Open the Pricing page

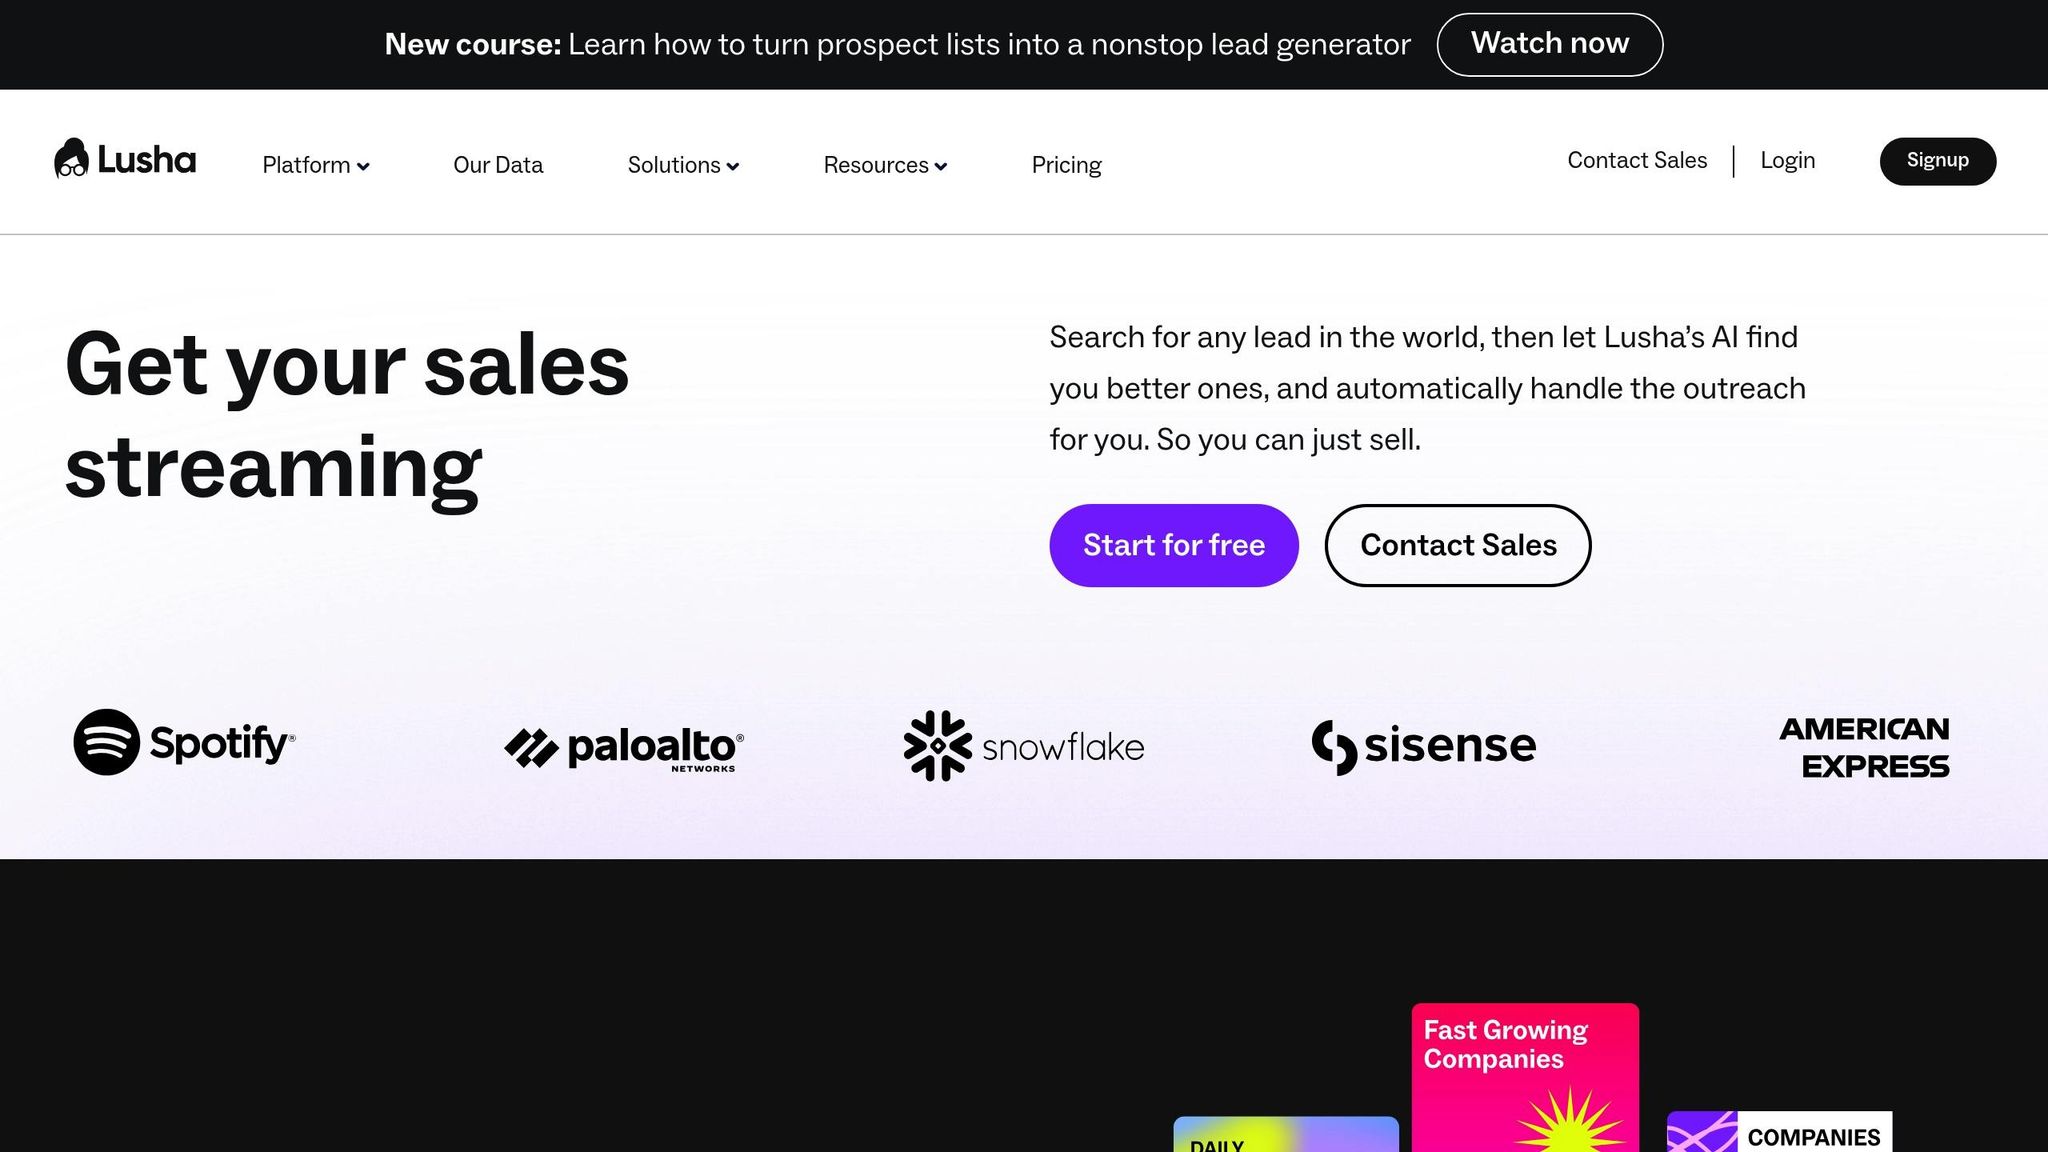[1066, 165]
